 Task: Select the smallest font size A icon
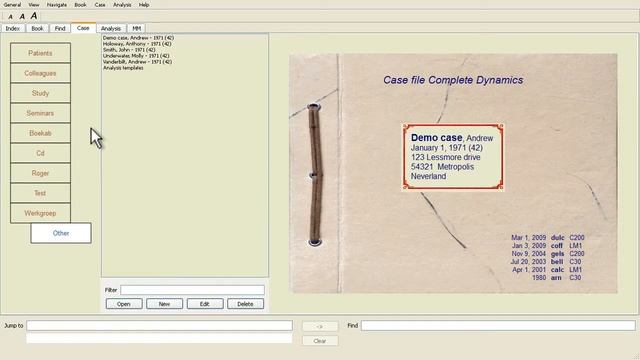[x=11, y=17]
